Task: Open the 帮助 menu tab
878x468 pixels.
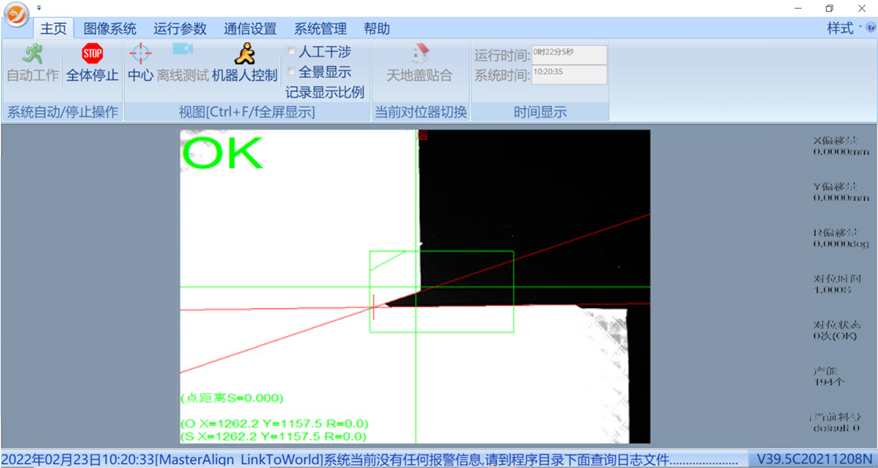Action: pyautogui.click(x=376, y=29)
